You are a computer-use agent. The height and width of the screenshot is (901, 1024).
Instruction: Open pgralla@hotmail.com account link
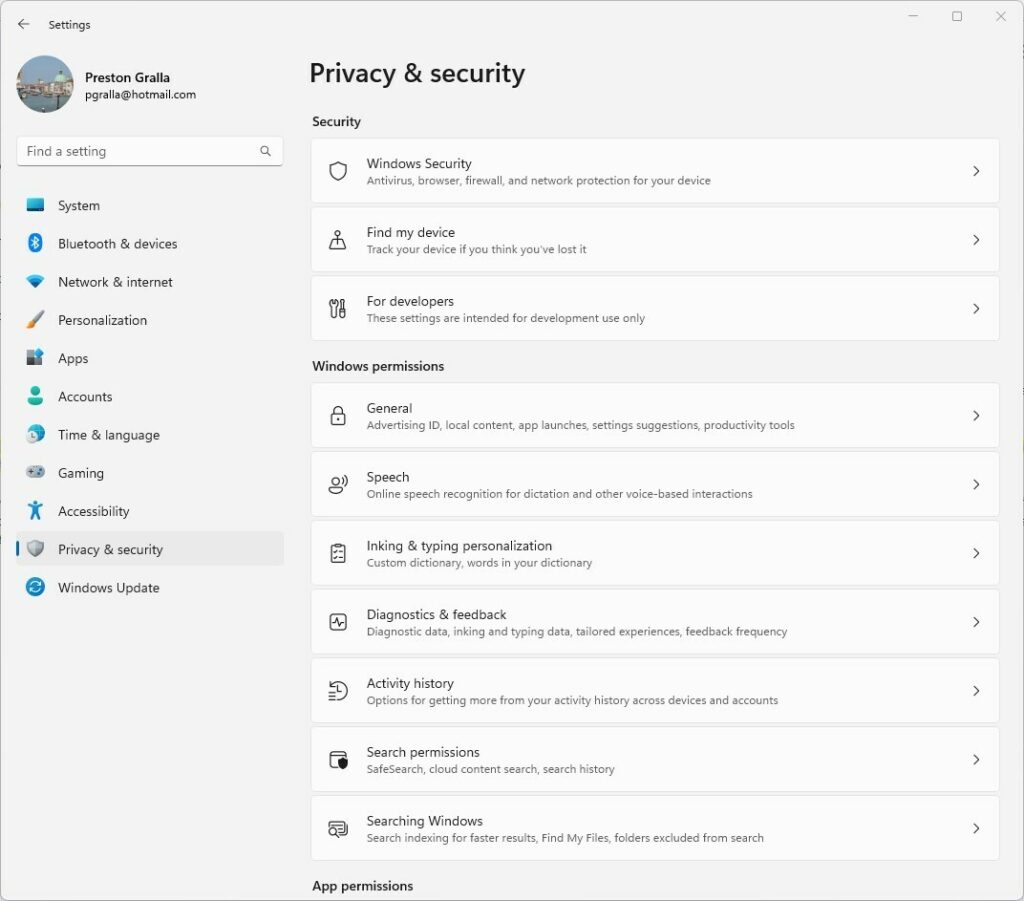point(140,95)
